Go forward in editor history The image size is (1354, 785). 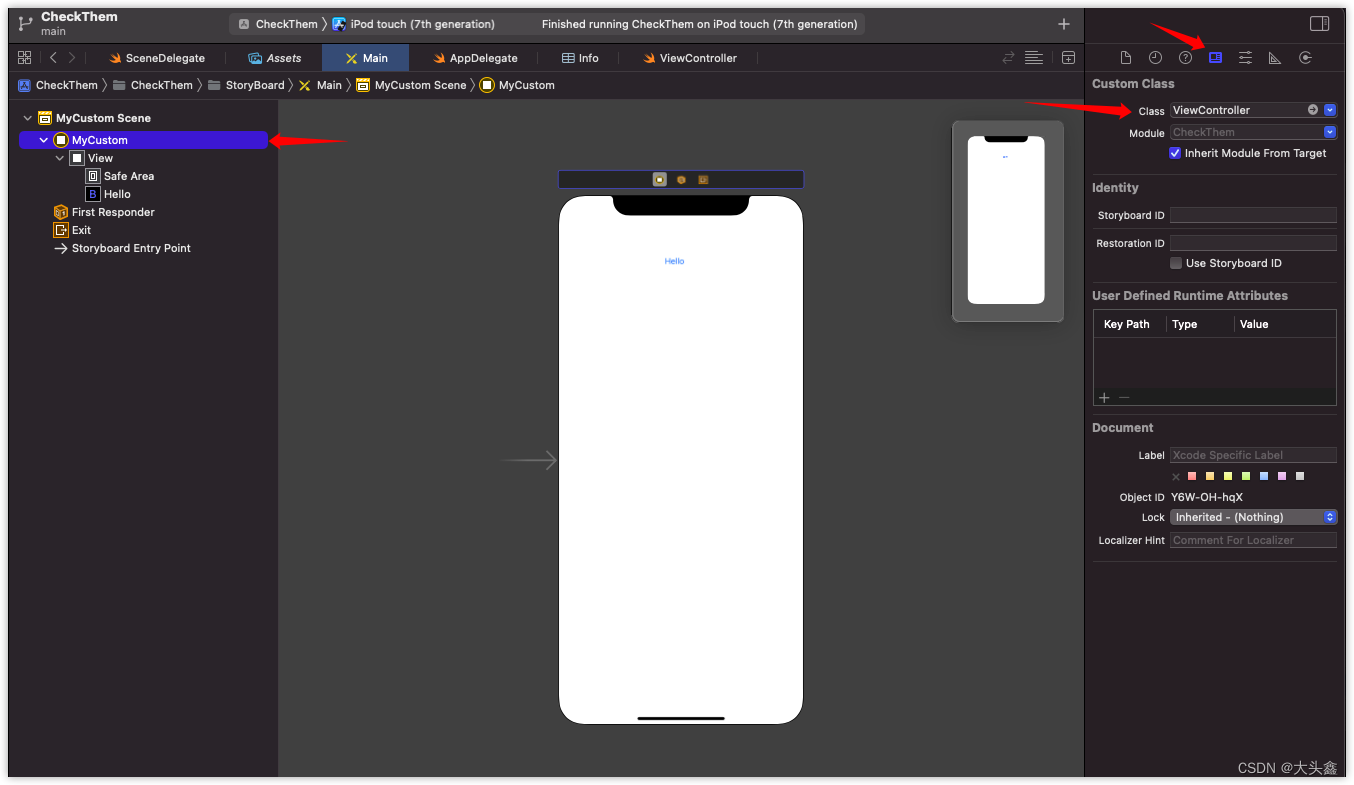pos(71,58)
